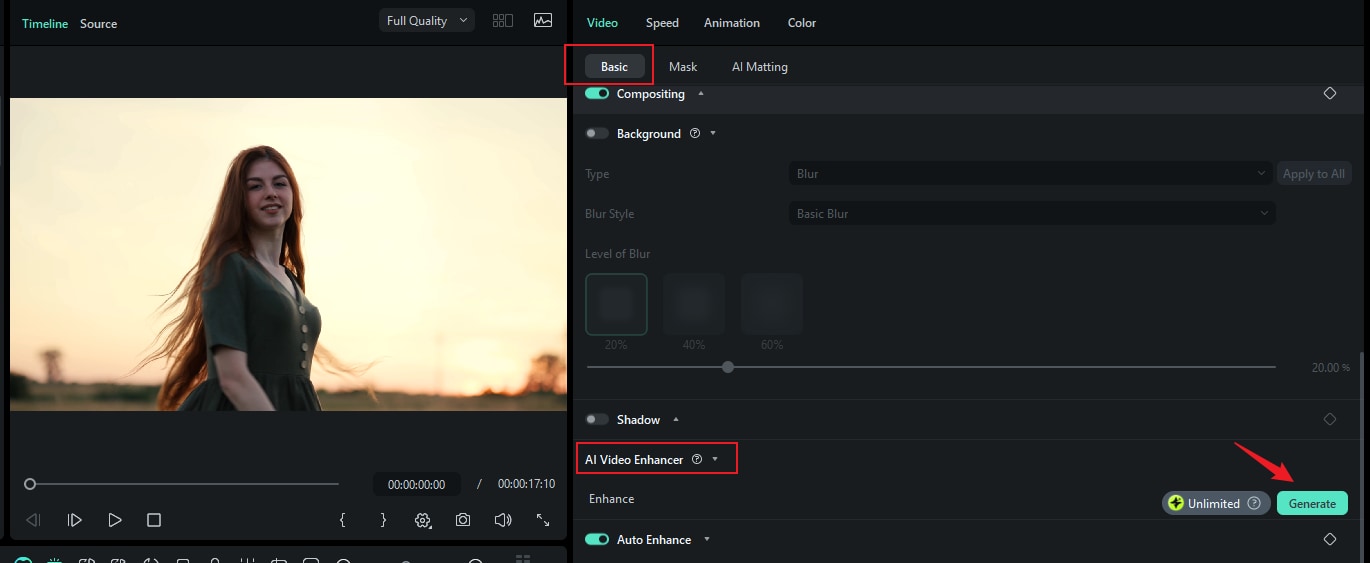The width and height of the screenshot is (1370, 563).
Task: Open the Video properties tab
Action: (x=602, y=23)
